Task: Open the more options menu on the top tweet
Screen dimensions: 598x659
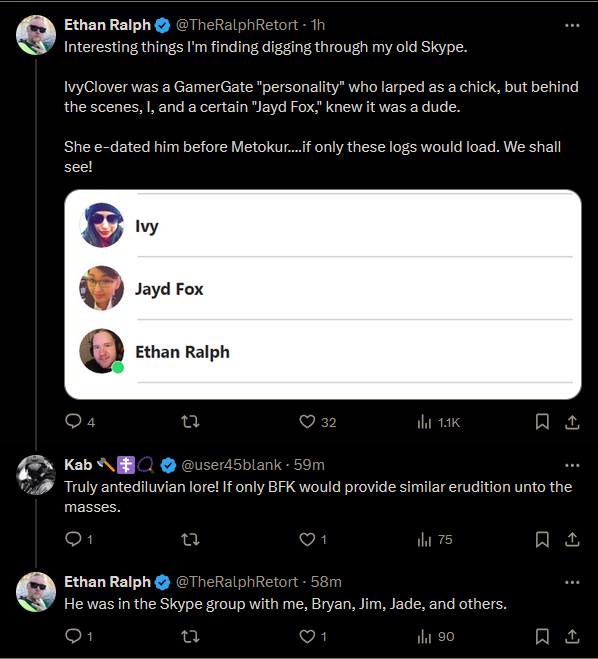Action: click(x=572, y=25)
